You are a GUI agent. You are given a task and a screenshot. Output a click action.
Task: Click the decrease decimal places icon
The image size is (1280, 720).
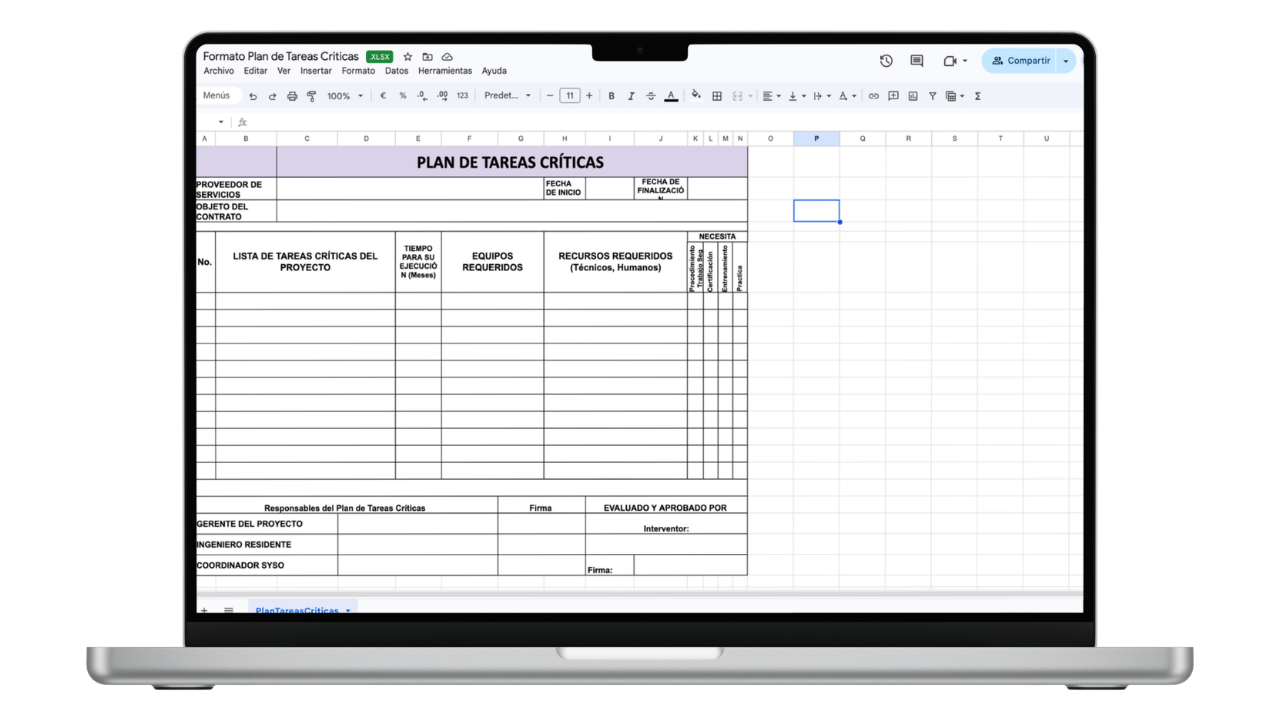421,96
